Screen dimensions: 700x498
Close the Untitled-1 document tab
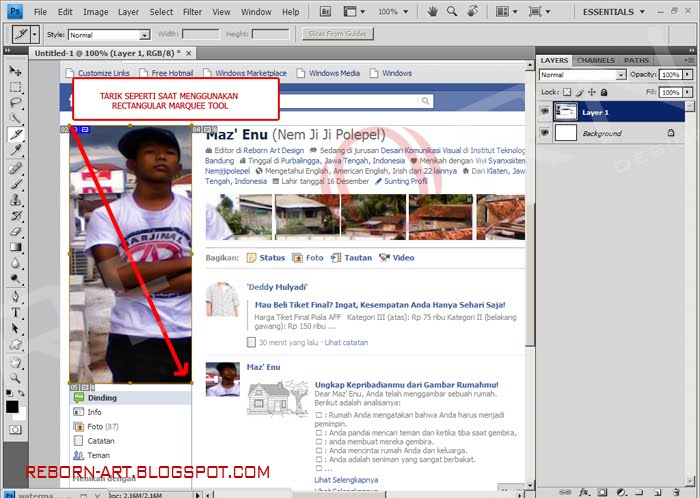(x=189, y=53)
